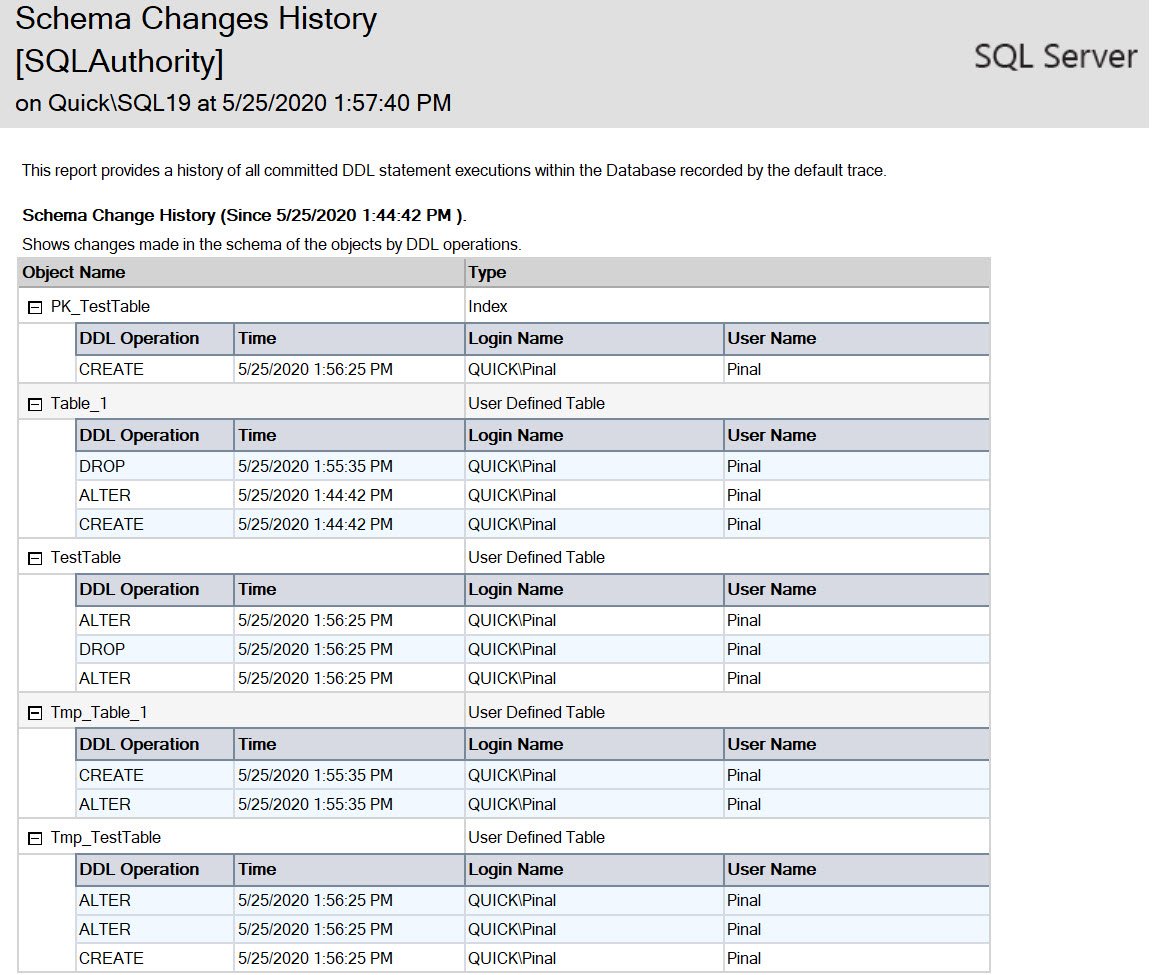Click the Schema Changes History title
Viewport: 1159px width, 975px height.
196,18
